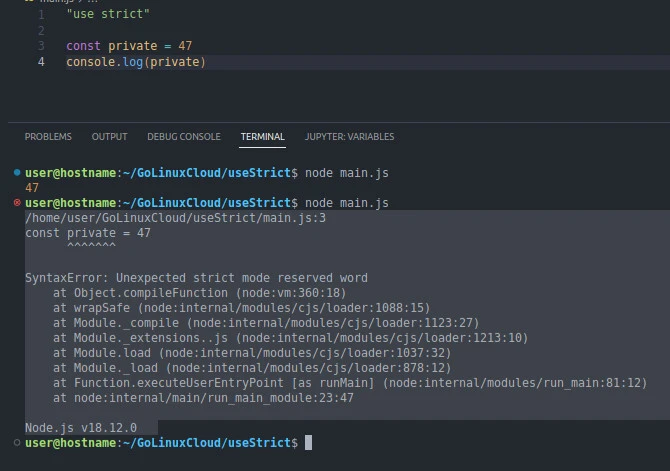Switch to the OUTPUT tab
This screenshot has height=471, width=670.
(x=109, y=137)
